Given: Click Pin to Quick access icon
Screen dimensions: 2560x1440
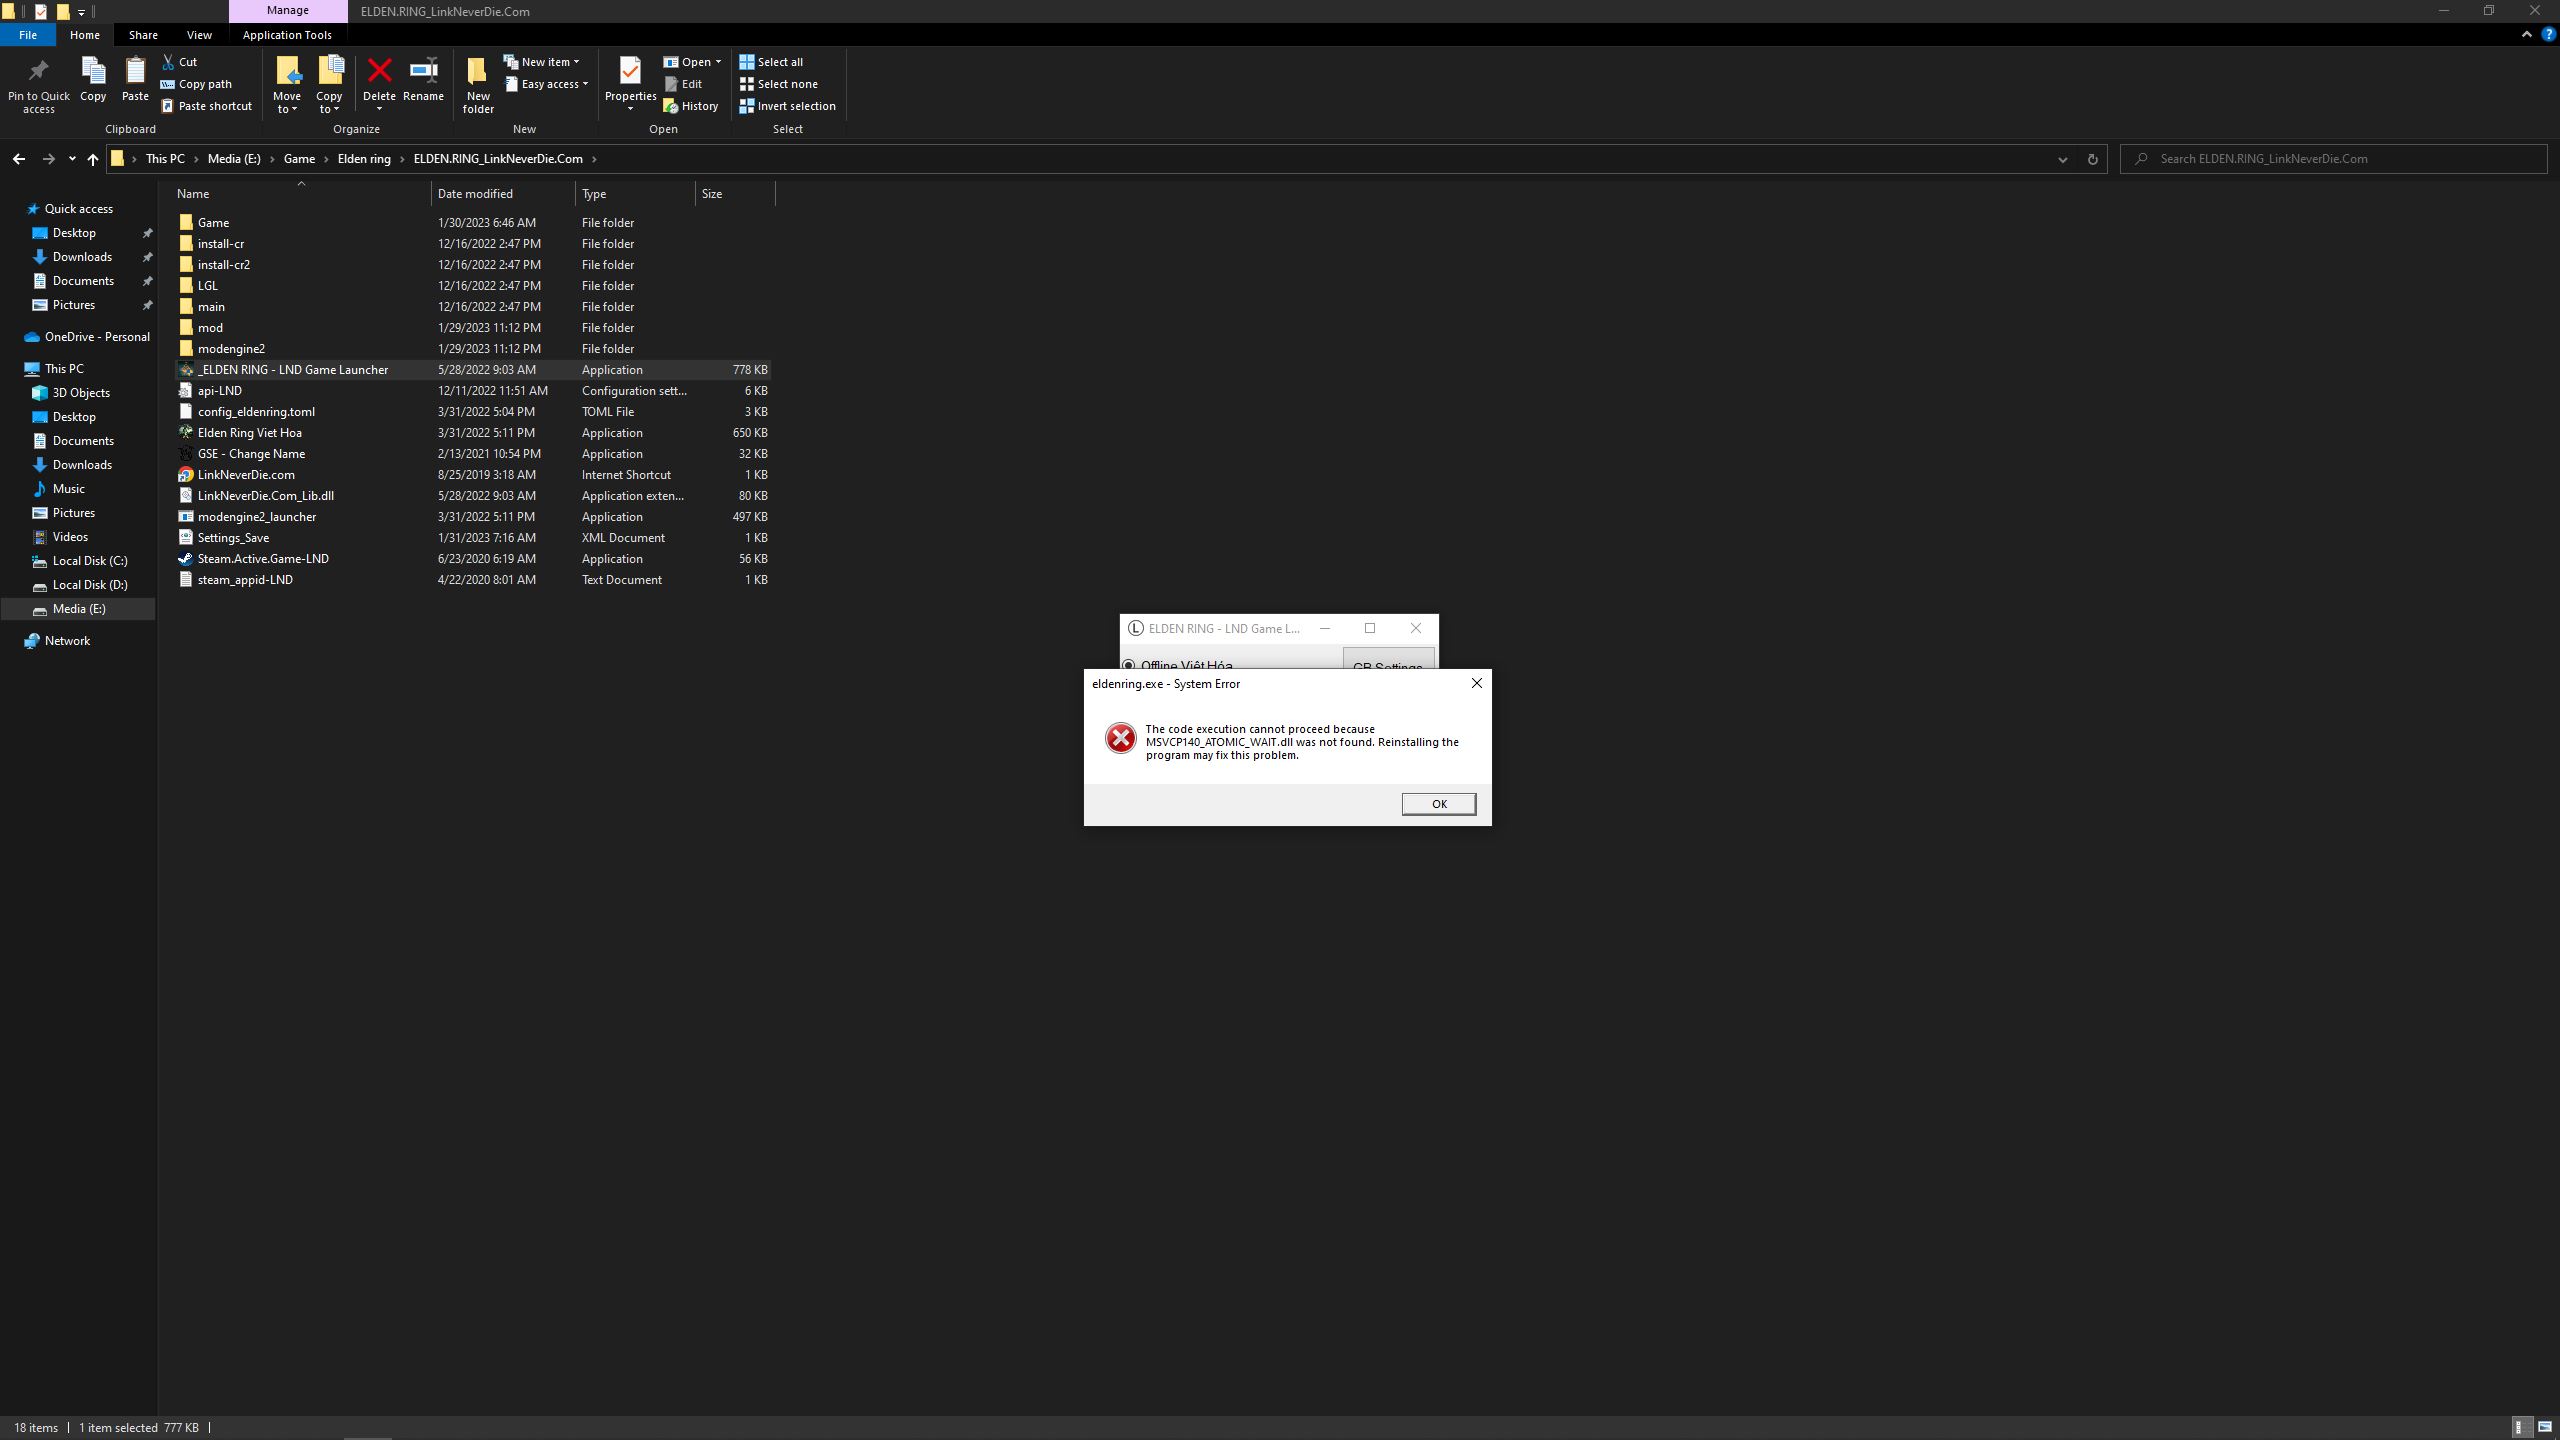Looking at the screenshot, I should click(x=39, y=72).
